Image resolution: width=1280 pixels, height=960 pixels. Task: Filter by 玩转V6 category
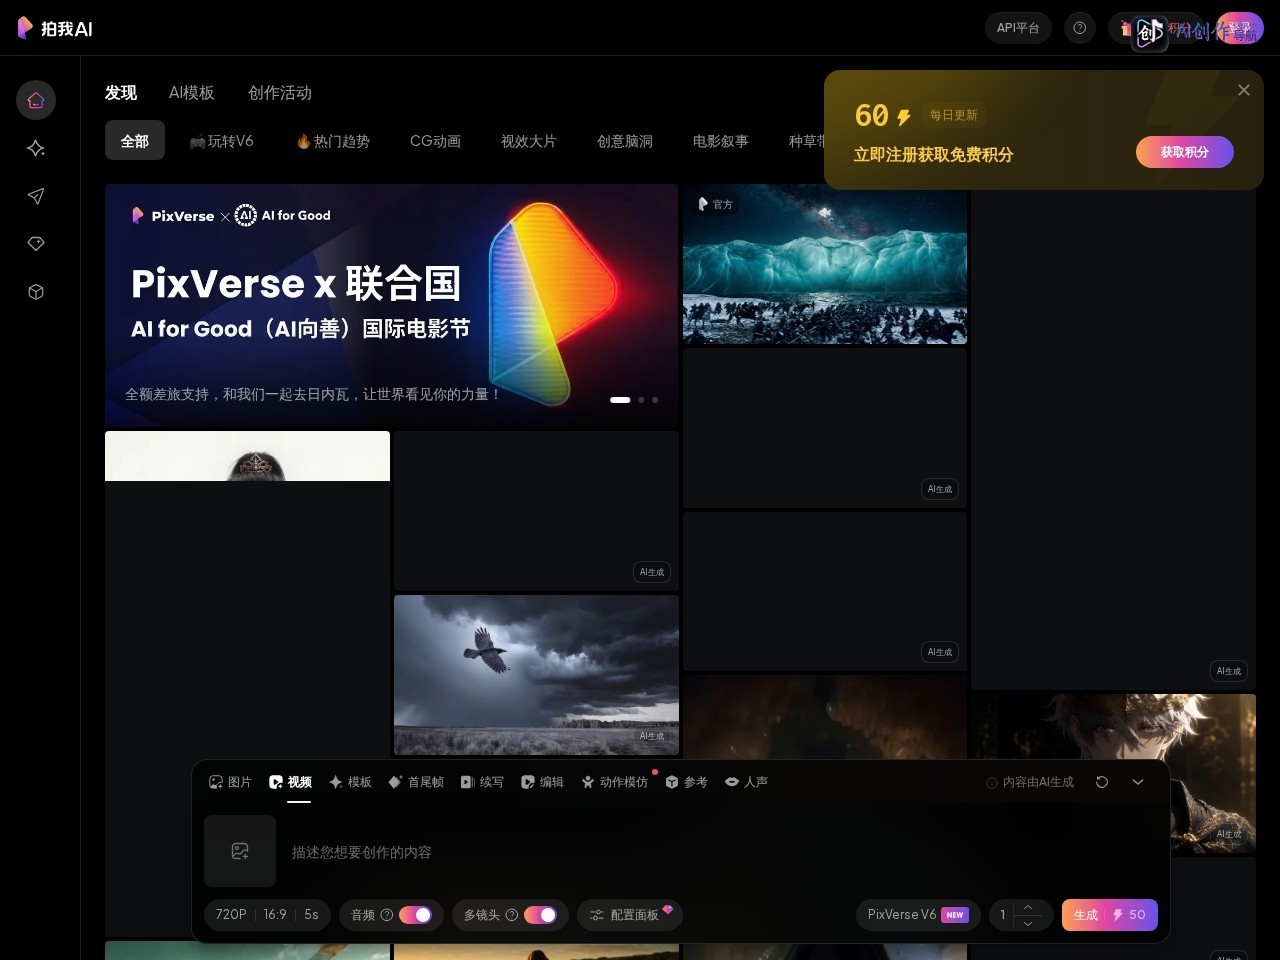(222, 141)
